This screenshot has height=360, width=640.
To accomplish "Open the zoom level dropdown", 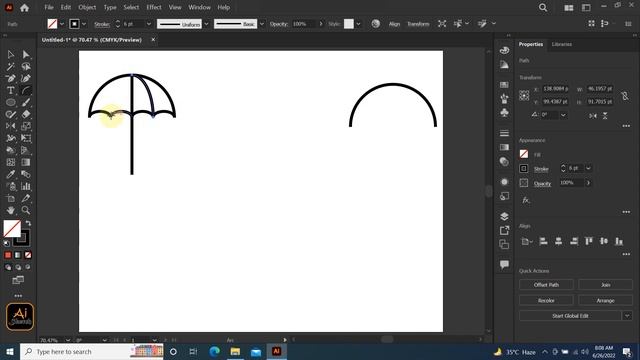I will click(x=68, y=340).
